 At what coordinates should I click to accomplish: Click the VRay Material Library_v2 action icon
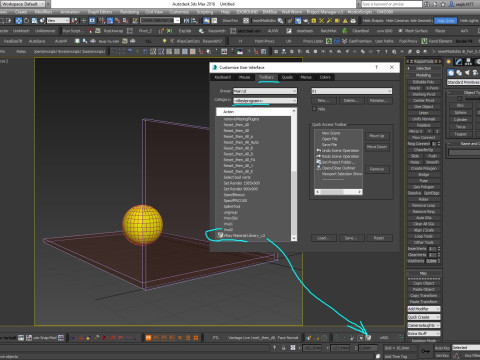click(220, 235)
